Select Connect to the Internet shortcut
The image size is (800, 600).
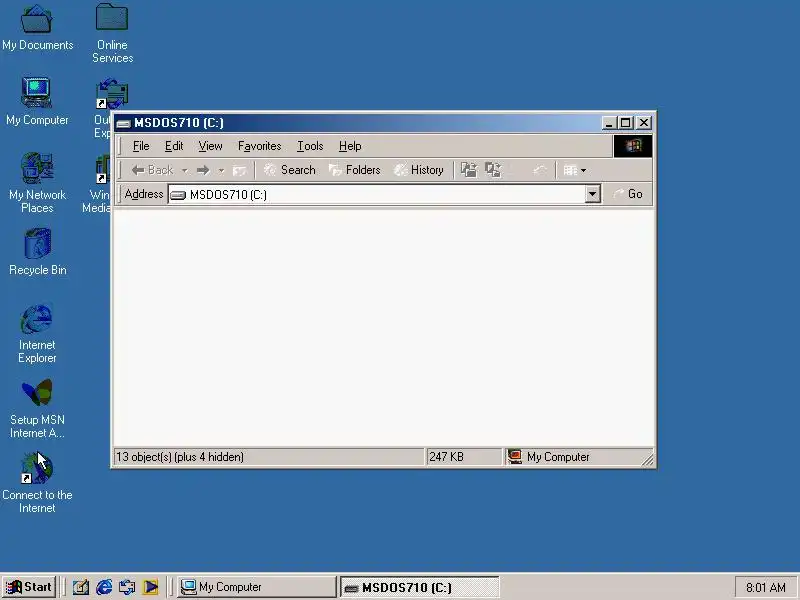coord(37,483)
